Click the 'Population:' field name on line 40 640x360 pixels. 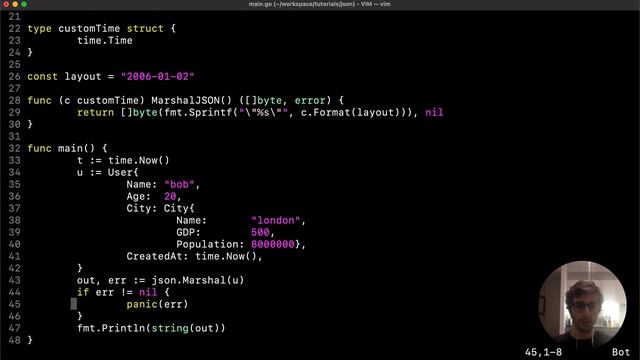(210, 244)
